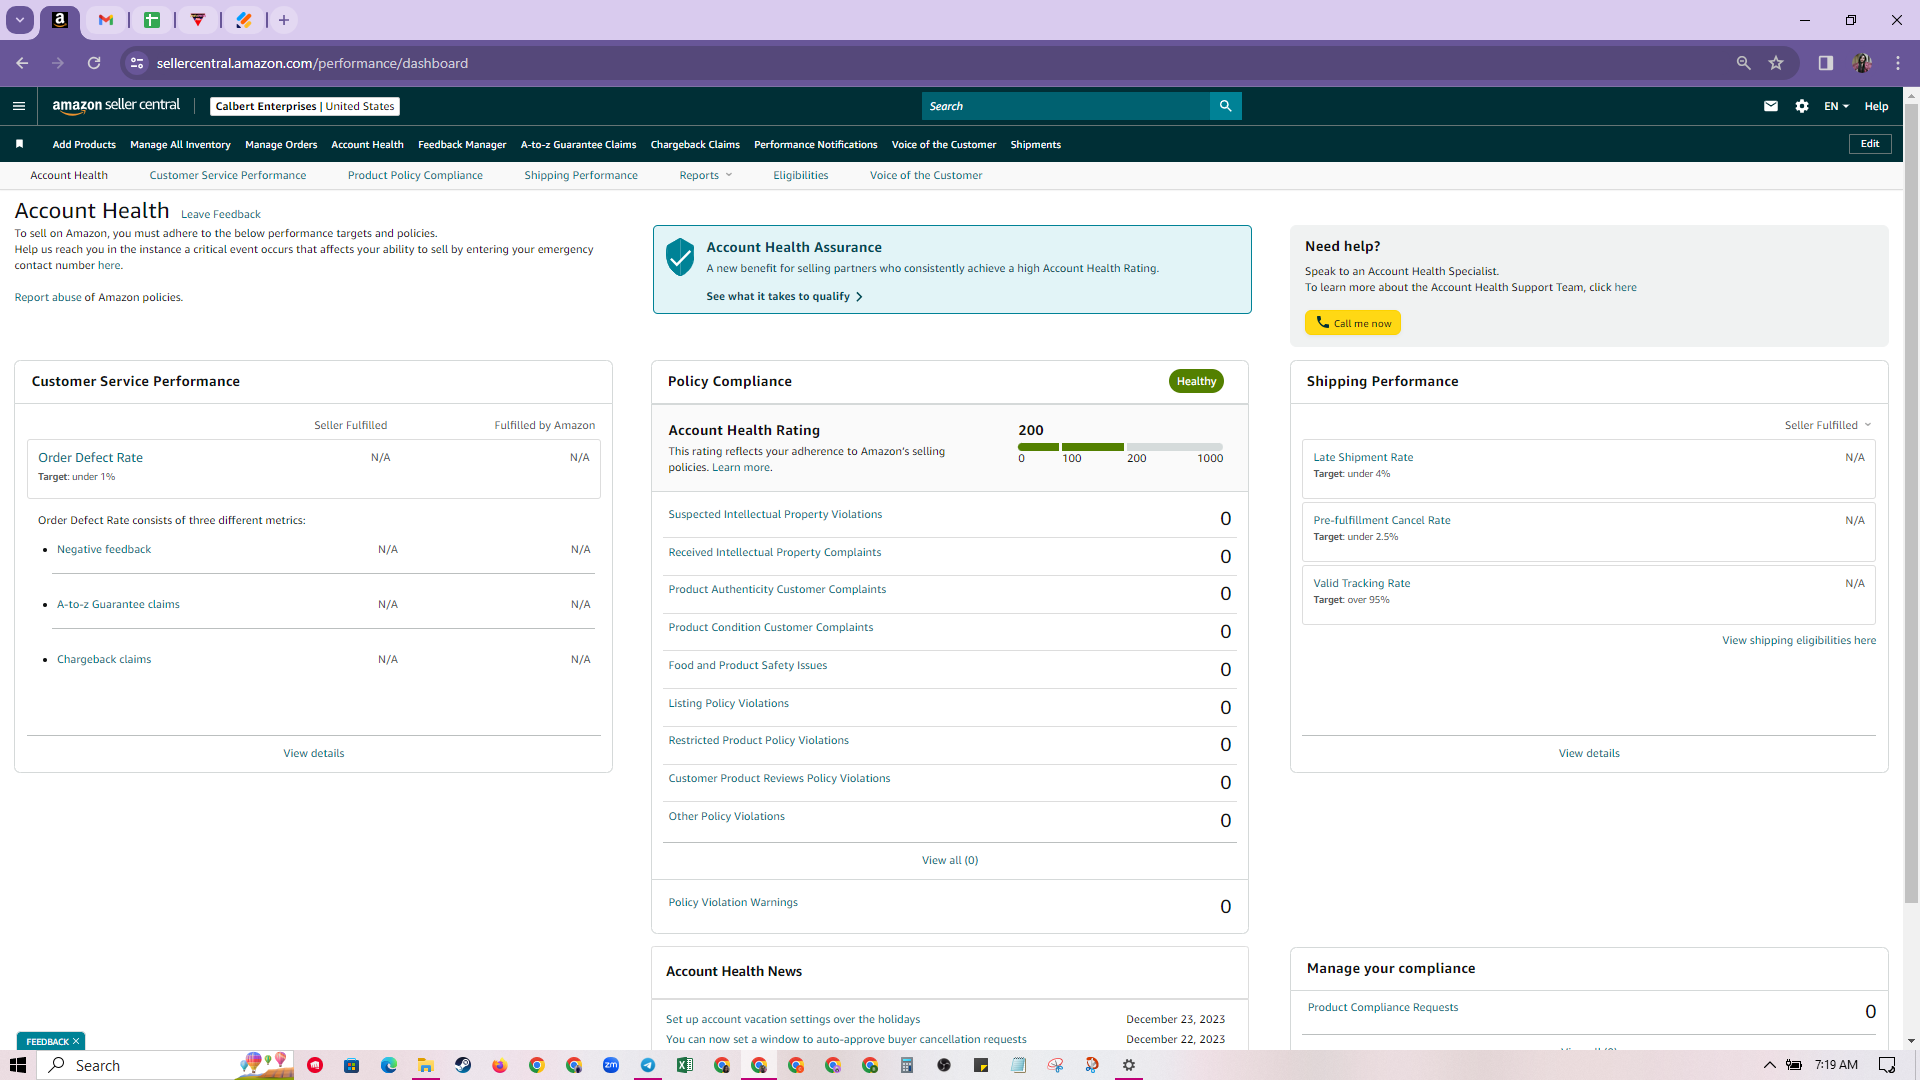This screenshot has width=1920, height=1080.
Task: Open the Order Defect Rate link
Action: [x=91, y=458]
